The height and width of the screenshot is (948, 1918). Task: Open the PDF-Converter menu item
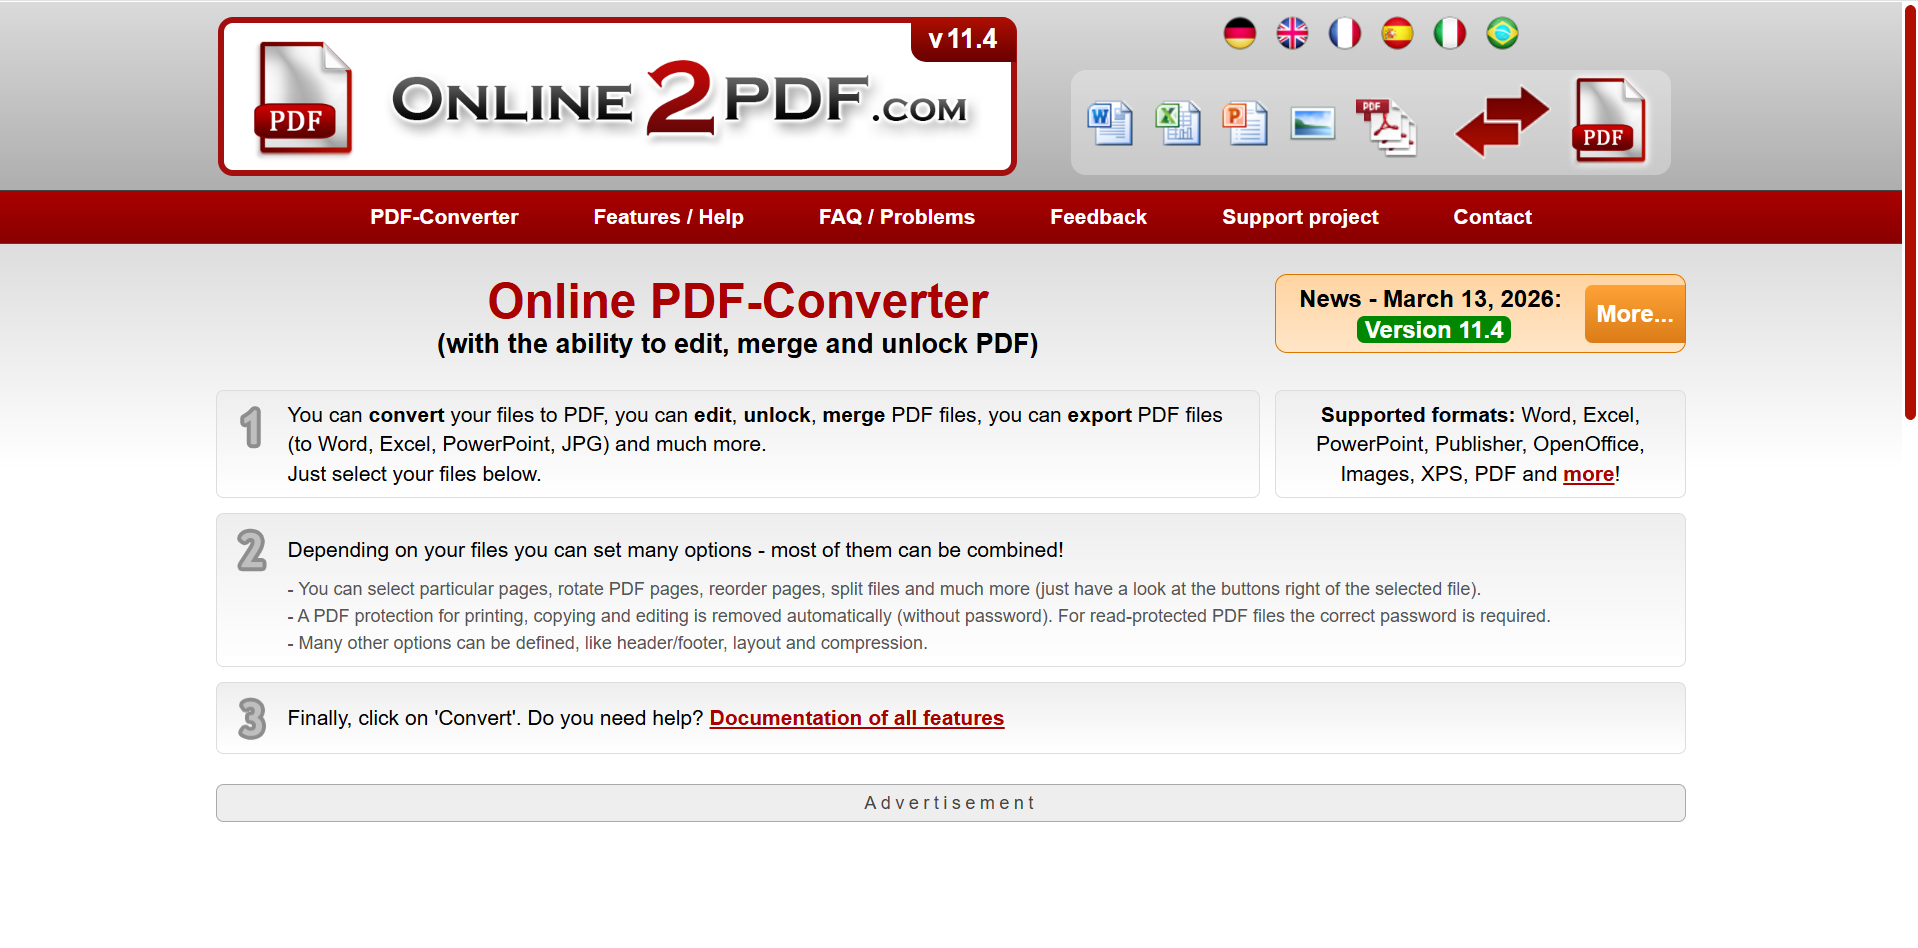click(444, 217)
